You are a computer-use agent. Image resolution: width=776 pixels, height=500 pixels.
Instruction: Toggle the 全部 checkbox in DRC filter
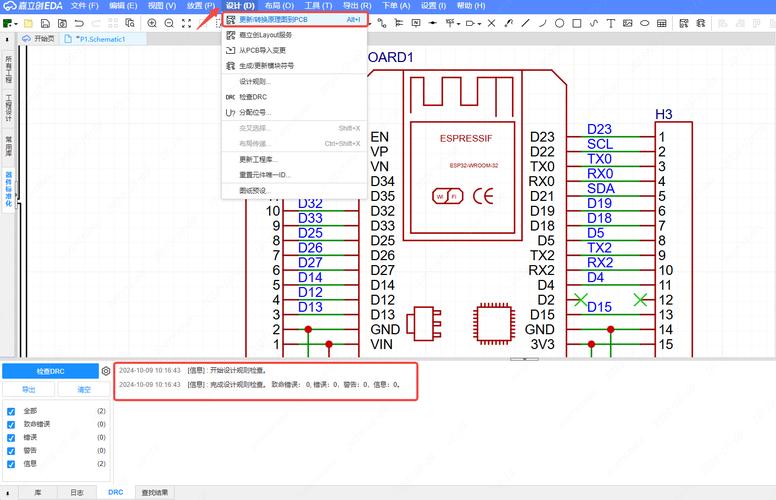tap(11, 411)
